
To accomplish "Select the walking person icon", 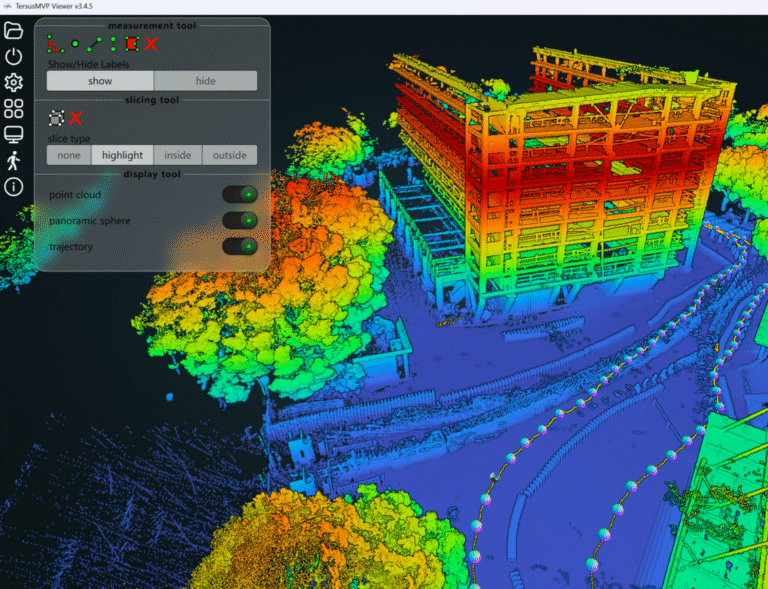I will [14, 161].
